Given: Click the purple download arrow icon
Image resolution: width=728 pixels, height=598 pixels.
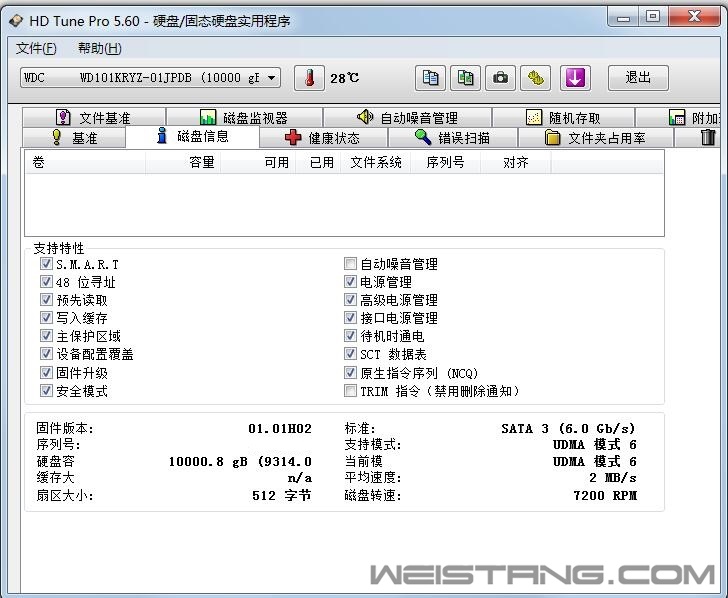Looking at the screenshot, I should 575,78.
